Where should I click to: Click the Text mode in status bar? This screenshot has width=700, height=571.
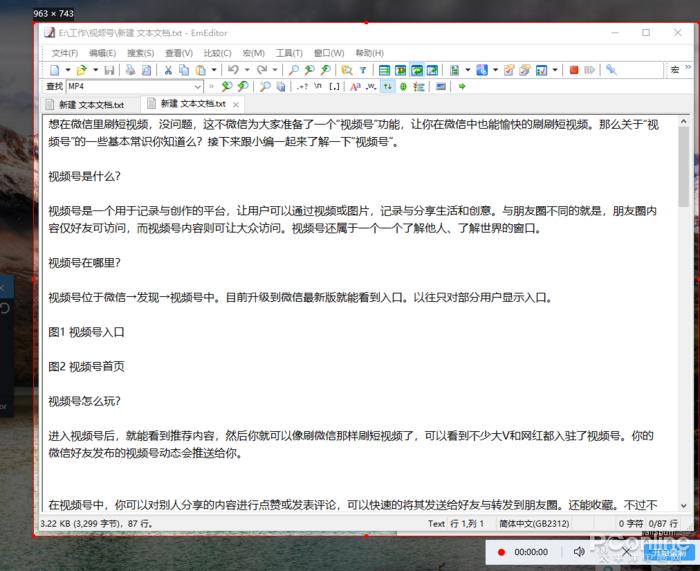tap(436, 523)
